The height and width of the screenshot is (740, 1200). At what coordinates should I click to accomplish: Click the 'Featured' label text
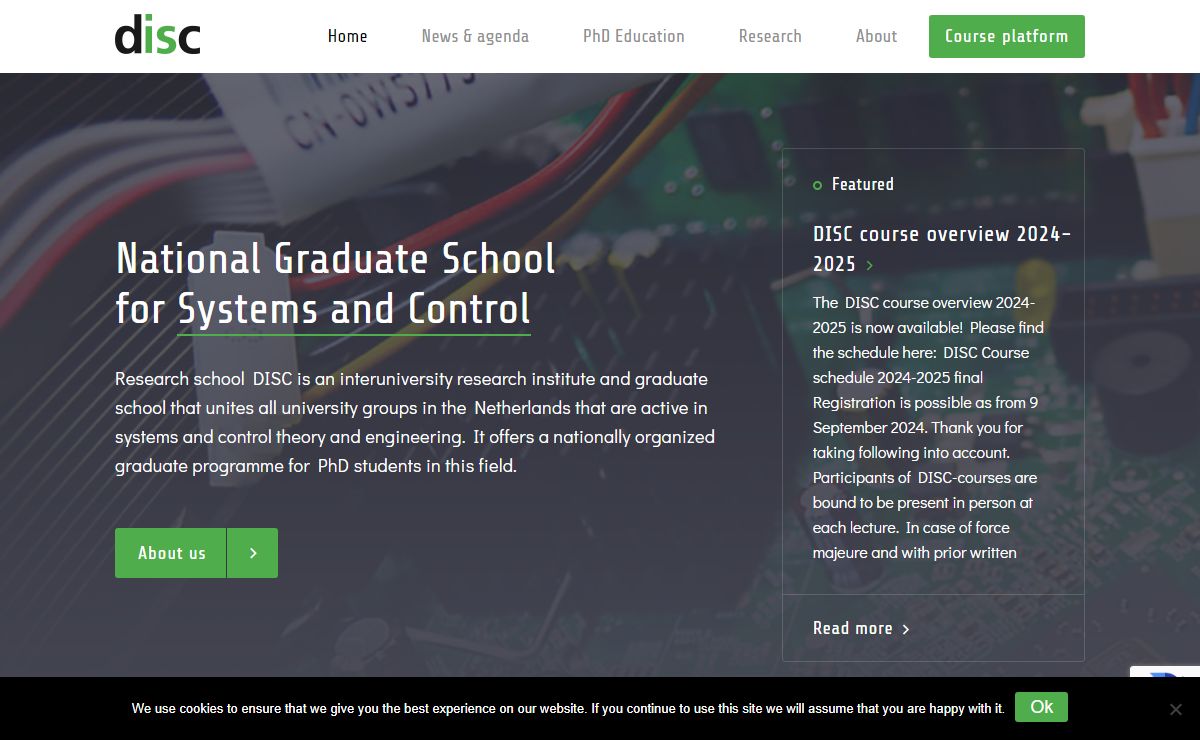pyautogui.click(x=863, y=184)
